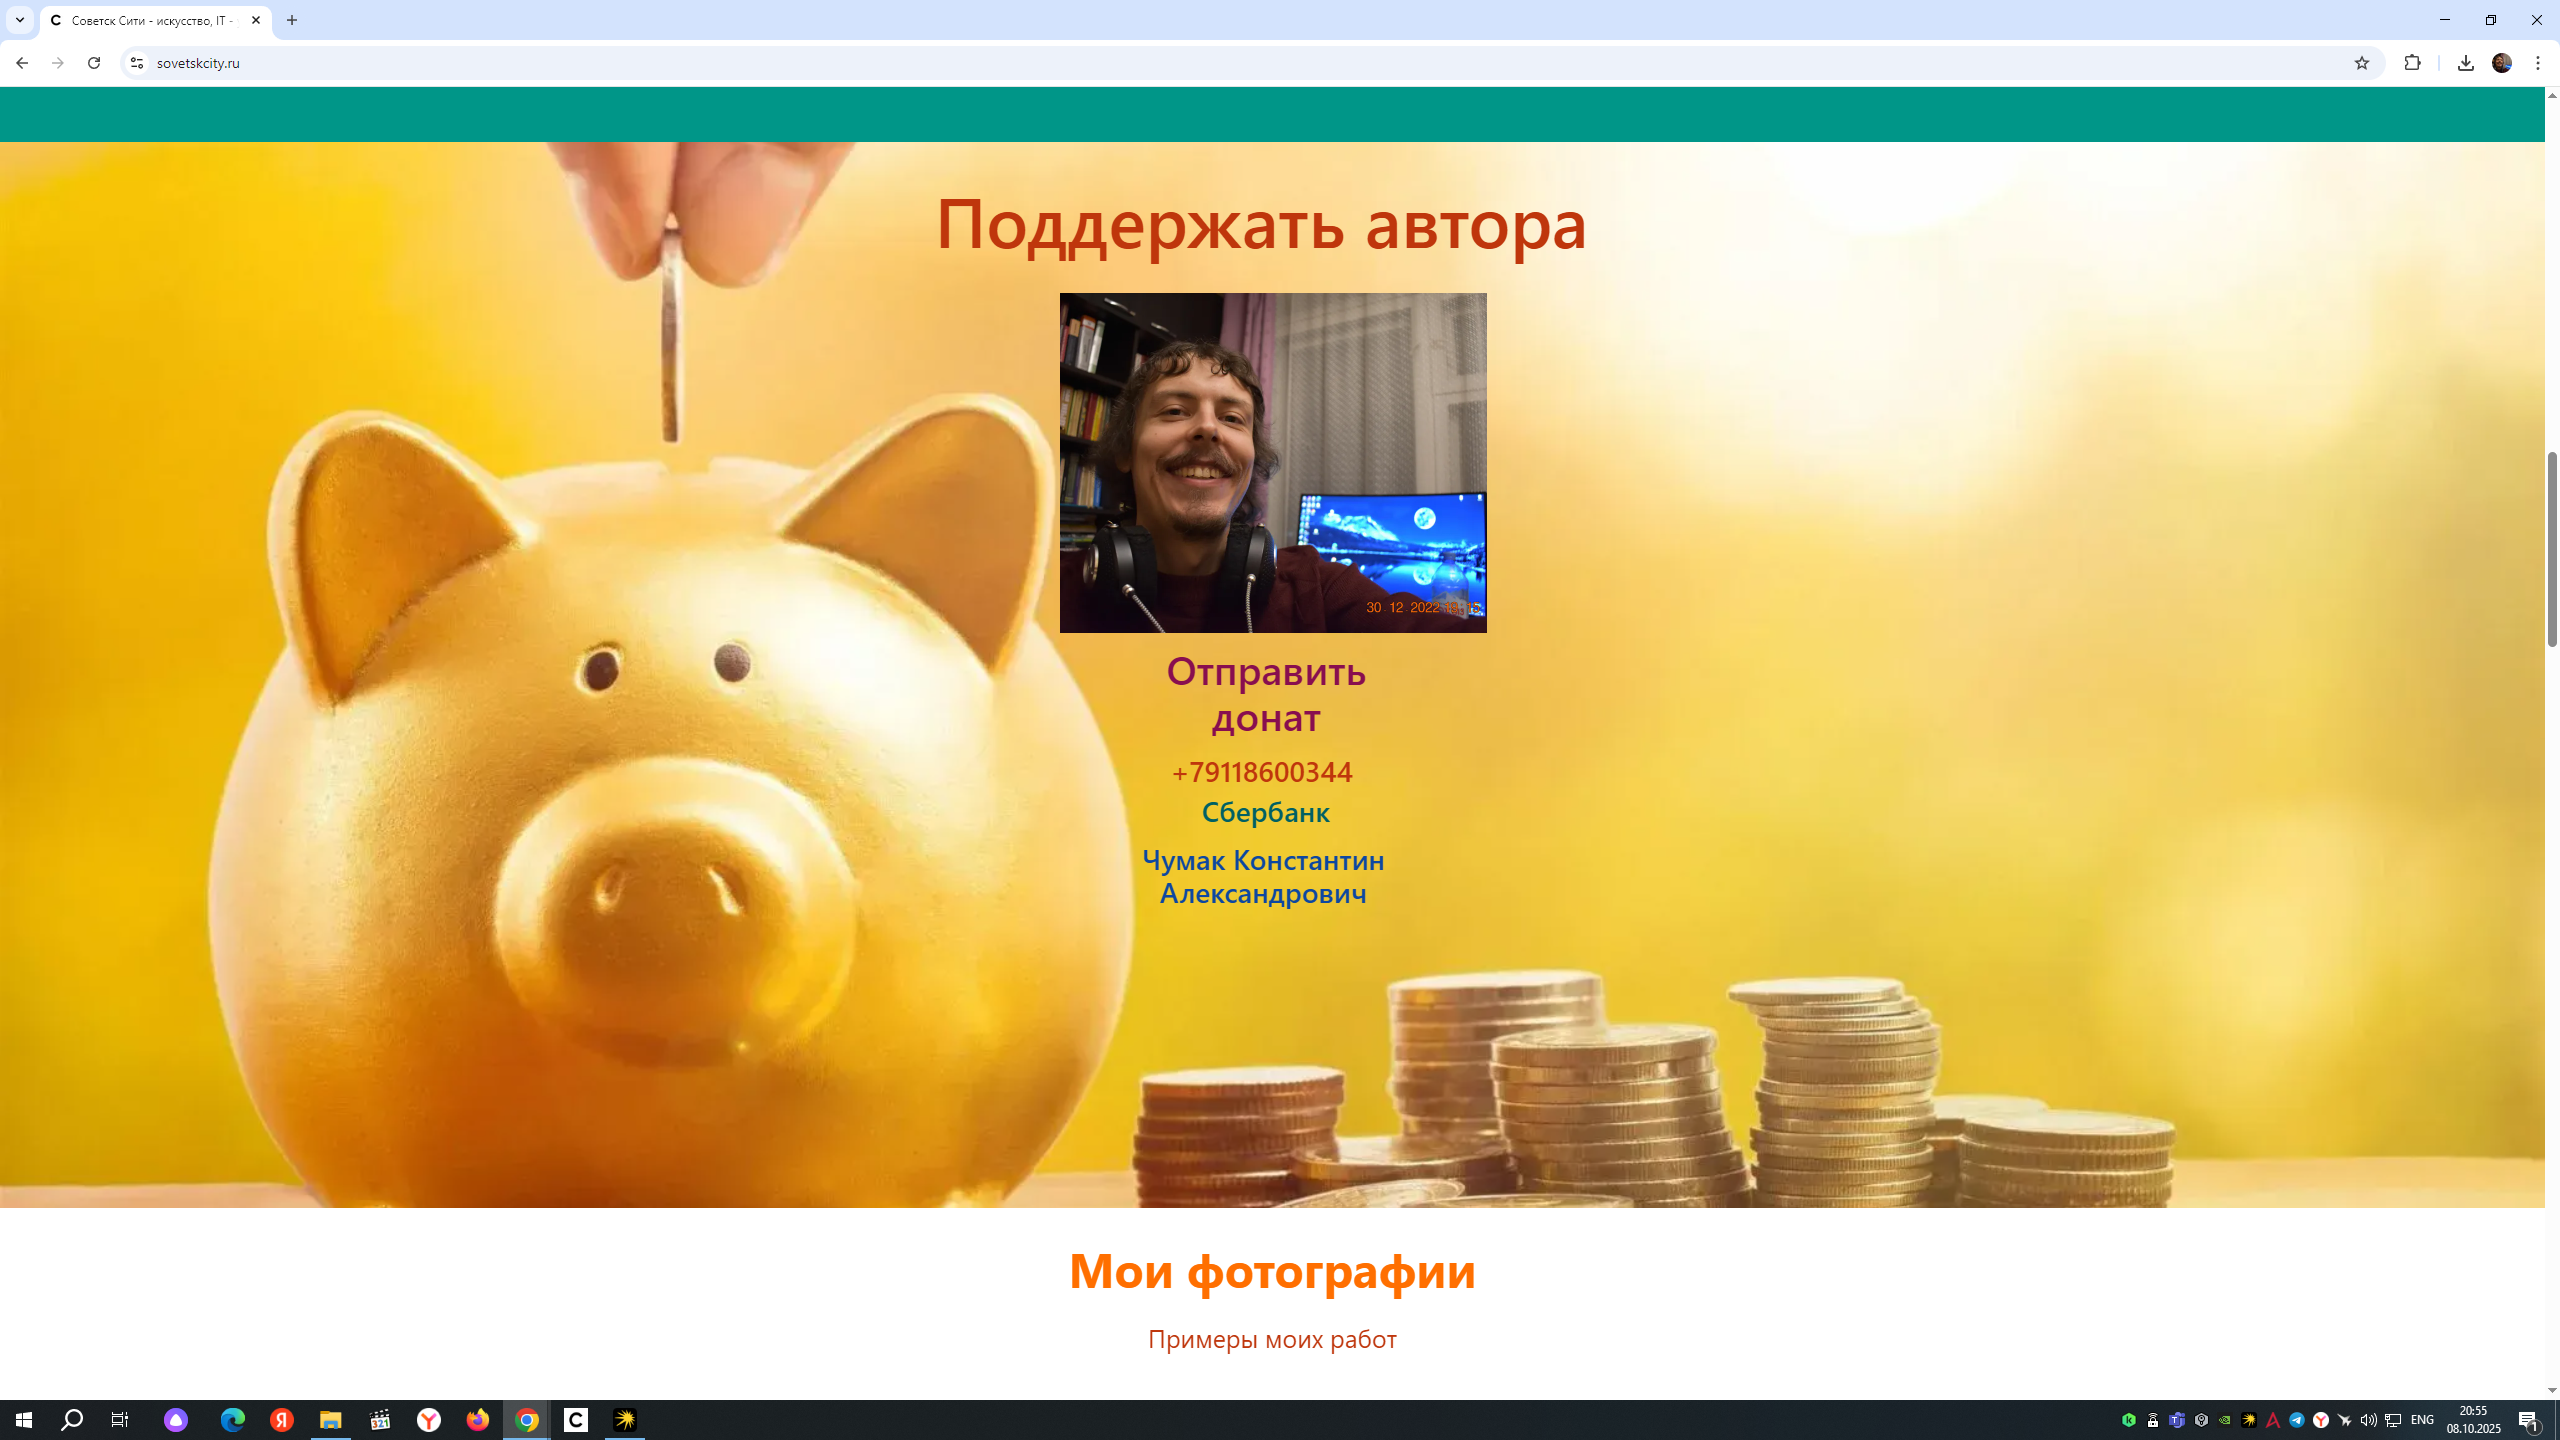
Task: Open the Chrome profile avatar
Action: click(2502, 63)
